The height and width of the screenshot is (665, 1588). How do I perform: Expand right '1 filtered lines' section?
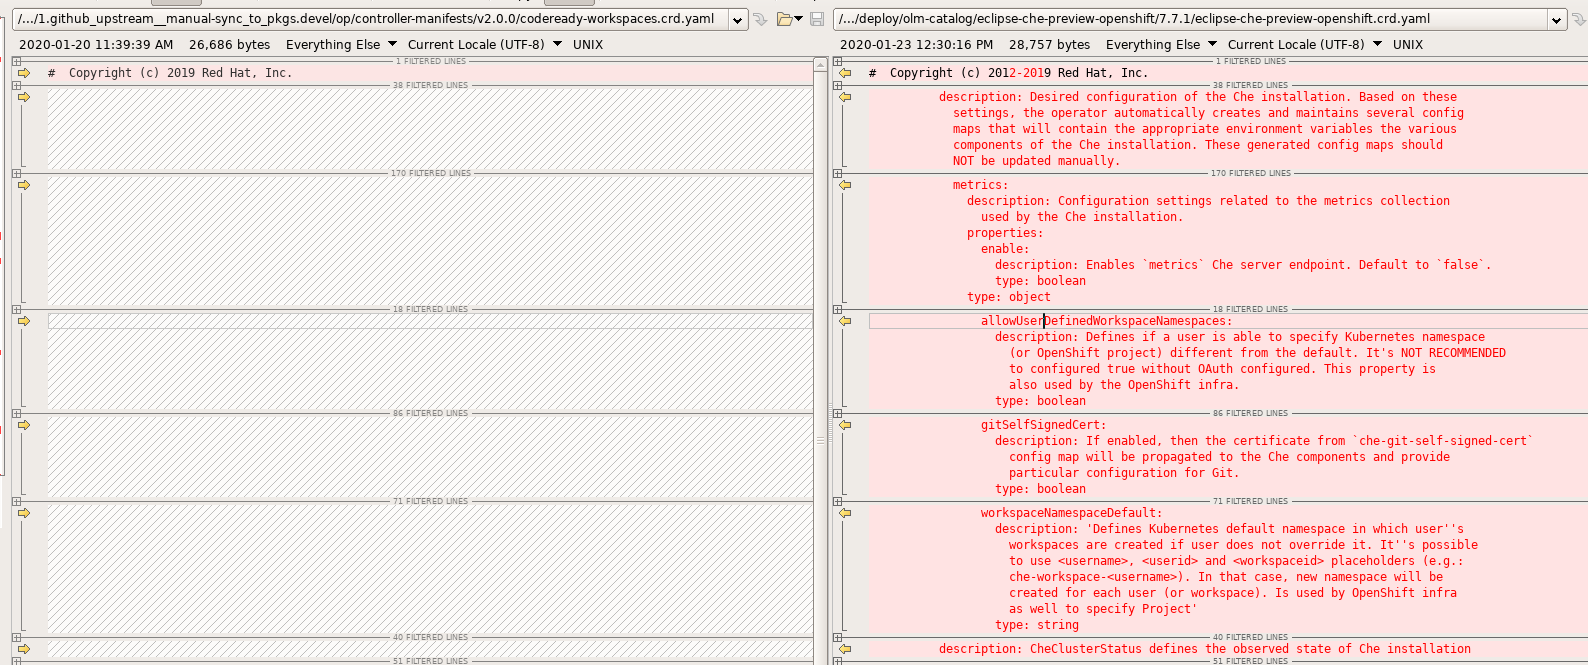(837, 61)
